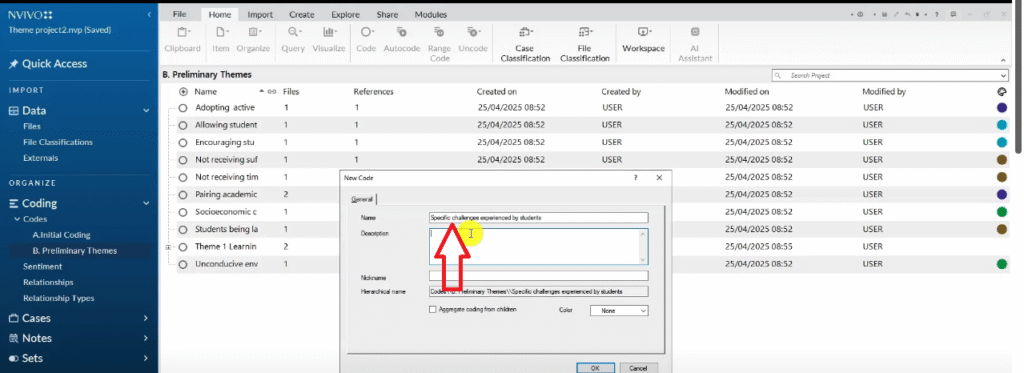
Task: Open the Item ribbon dropdown
Action: [220, 39]
